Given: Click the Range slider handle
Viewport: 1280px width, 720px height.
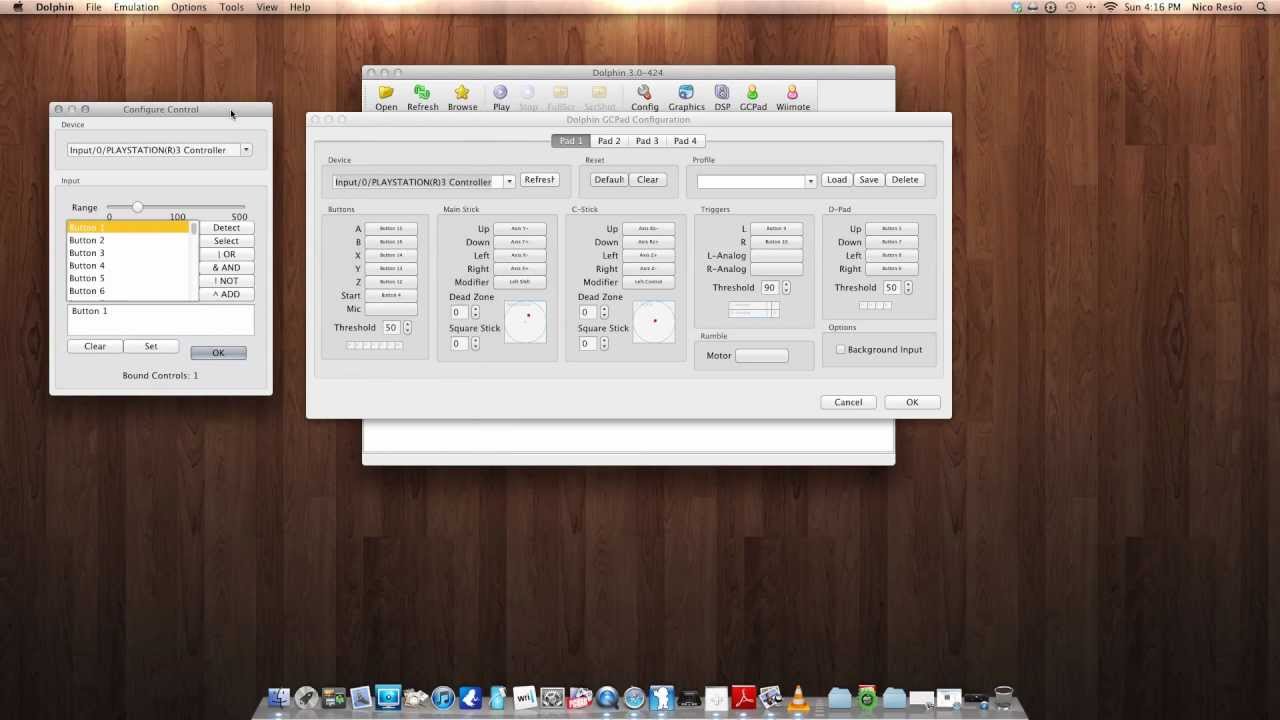Looking at the screenshot, I should [137, 207].
